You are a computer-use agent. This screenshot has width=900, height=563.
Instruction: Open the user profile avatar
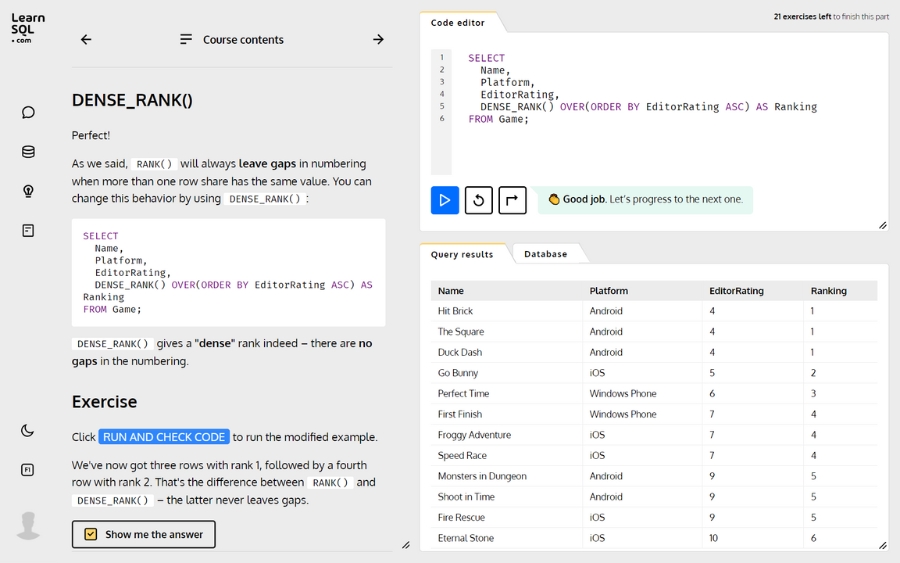(x=28, y=525)
